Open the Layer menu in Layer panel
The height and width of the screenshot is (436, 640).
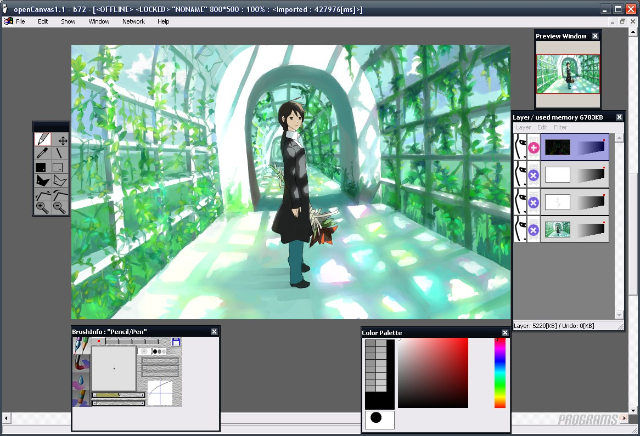(x=523, y=128)
